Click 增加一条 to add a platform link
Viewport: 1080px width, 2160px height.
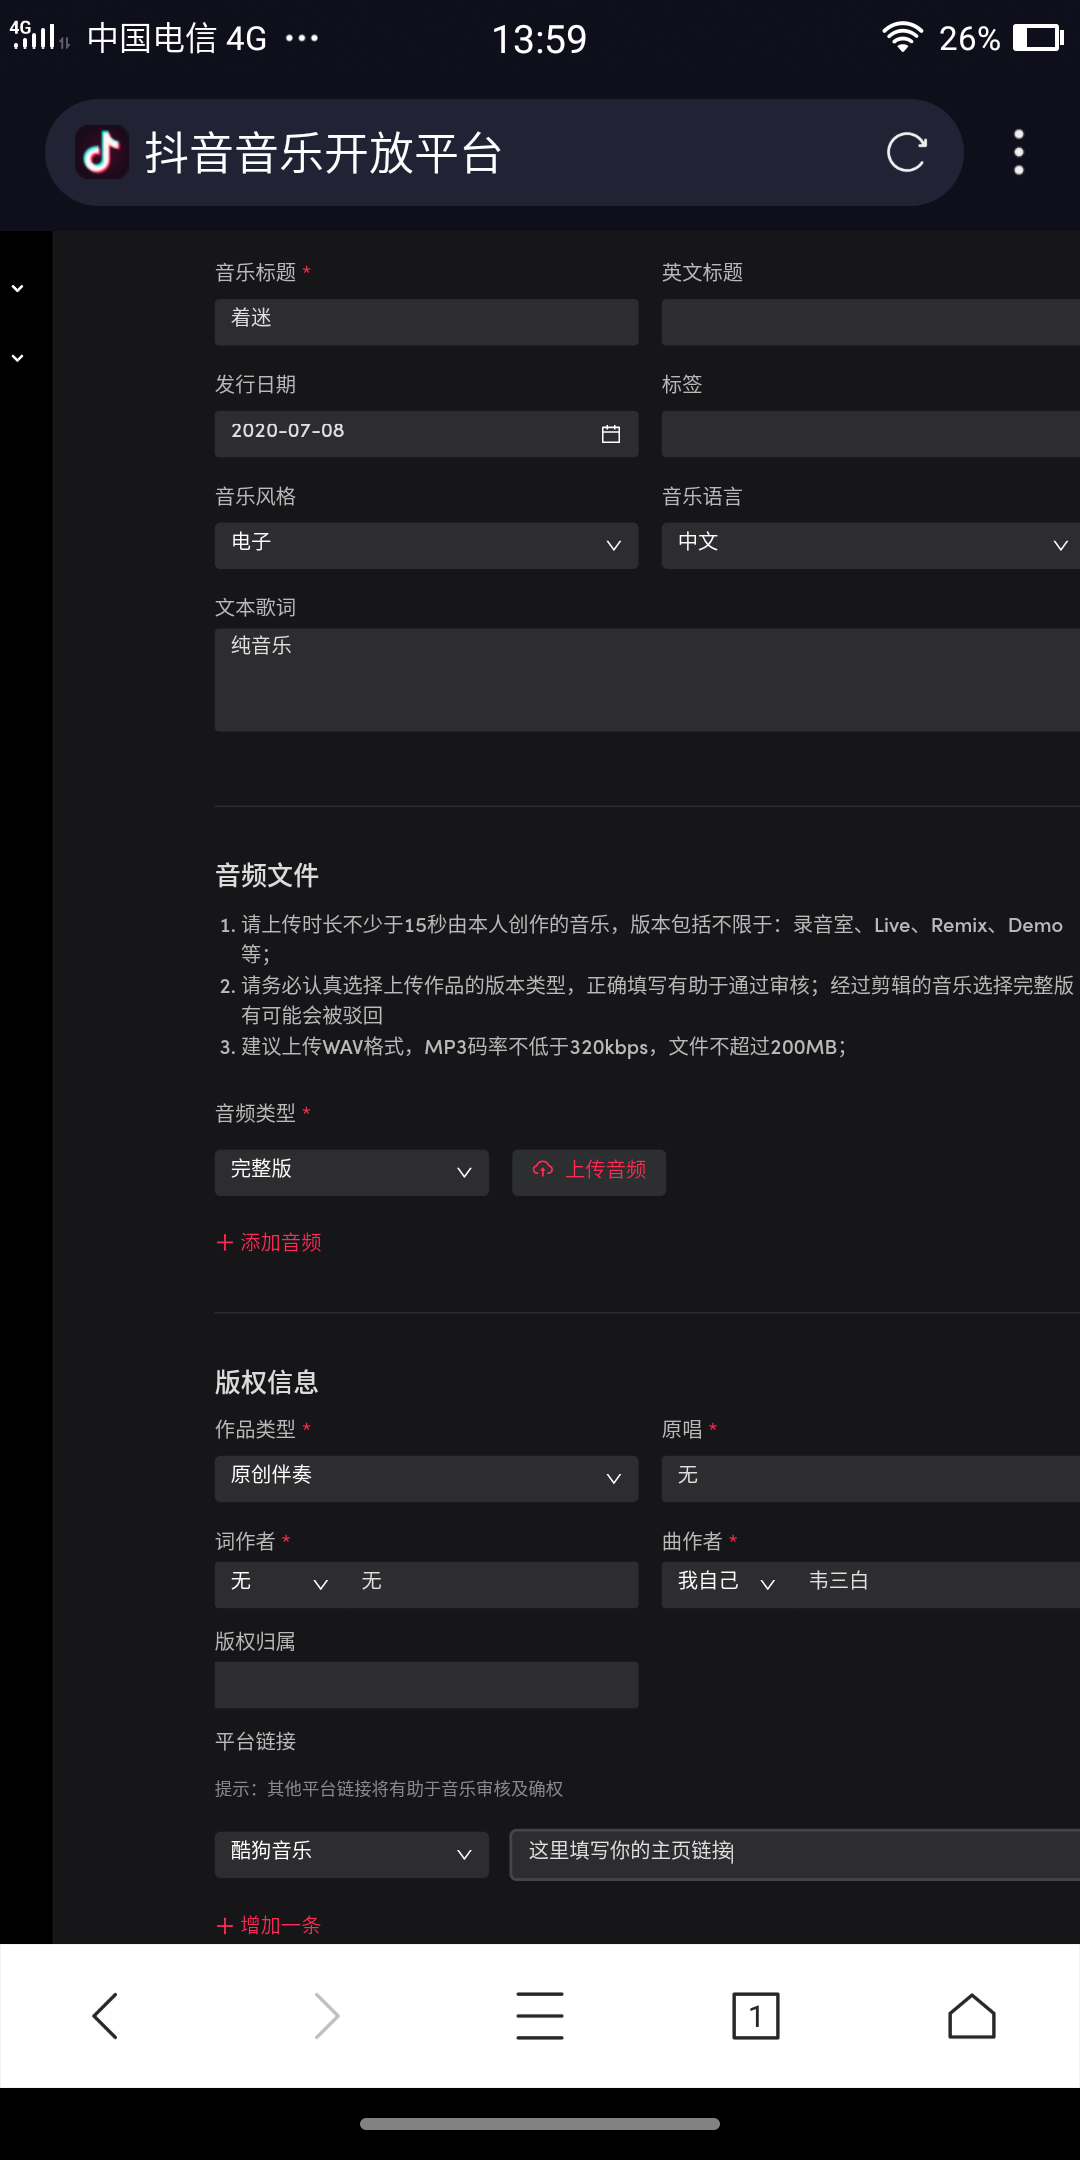pos(269,1925)
